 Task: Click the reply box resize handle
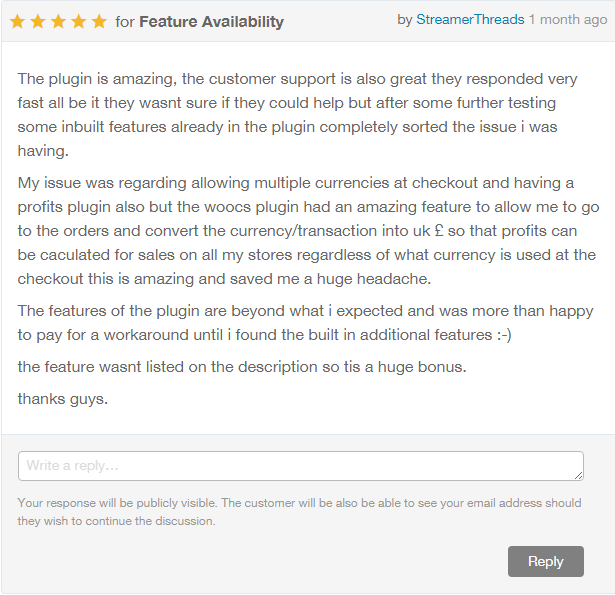point(579,475)
